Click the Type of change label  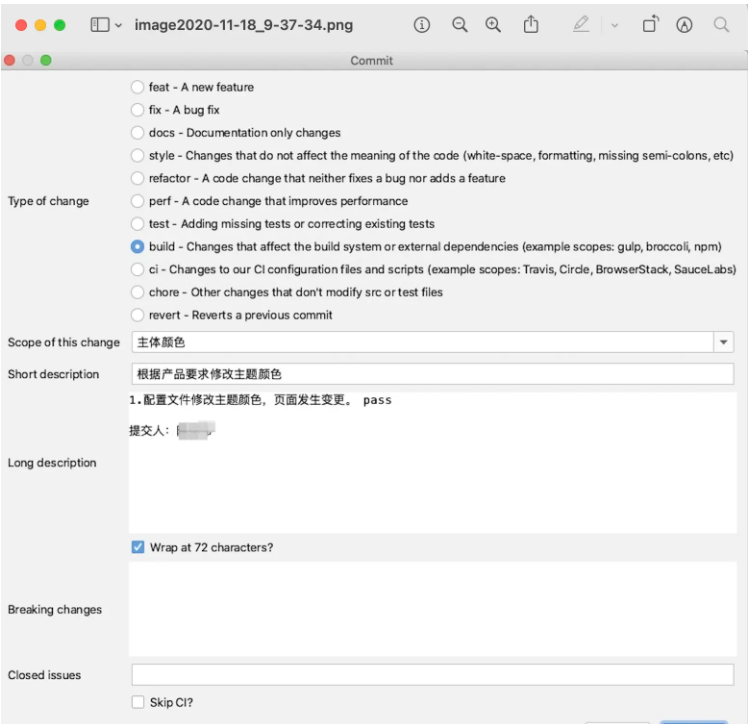(x=48, y=201)
